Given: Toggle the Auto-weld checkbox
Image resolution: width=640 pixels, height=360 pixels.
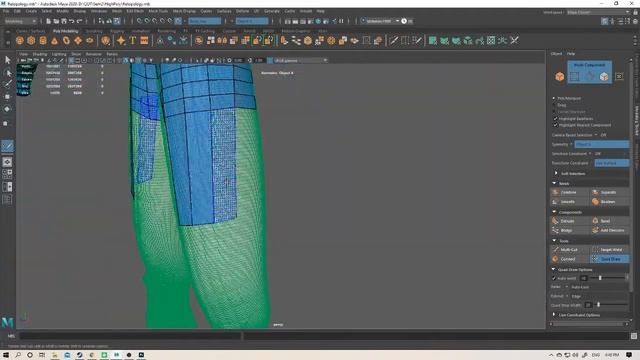Looking at the screenshot, I should 554,278.
